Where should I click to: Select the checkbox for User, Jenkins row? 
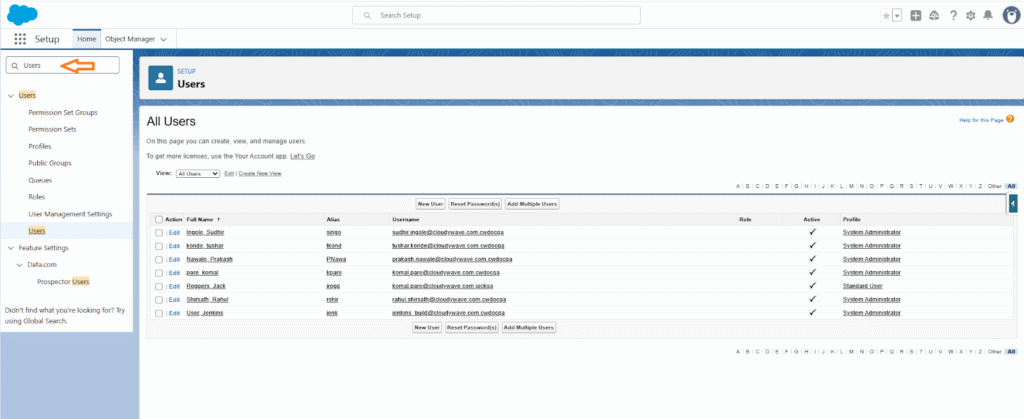tap(158, 313)
